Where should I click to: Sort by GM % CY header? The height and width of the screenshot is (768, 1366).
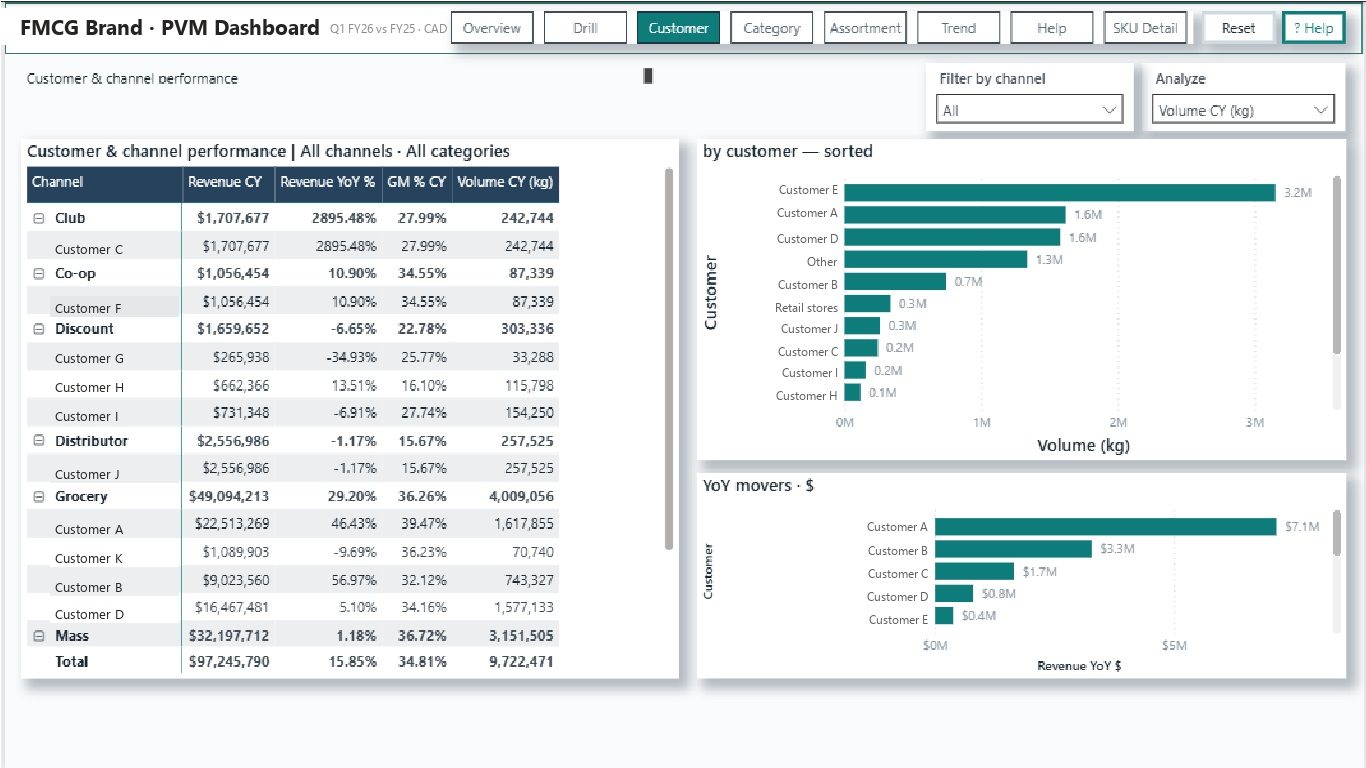(416, 183)
